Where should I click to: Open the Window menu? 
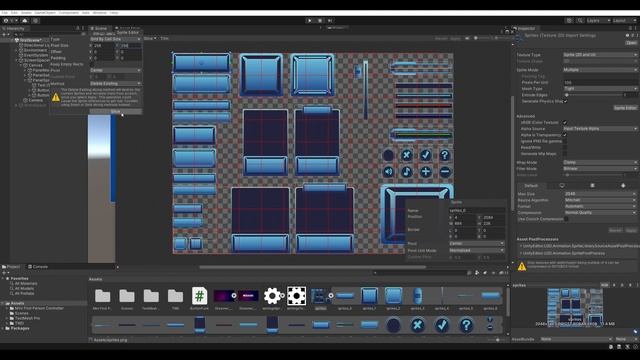pos(99,13)
